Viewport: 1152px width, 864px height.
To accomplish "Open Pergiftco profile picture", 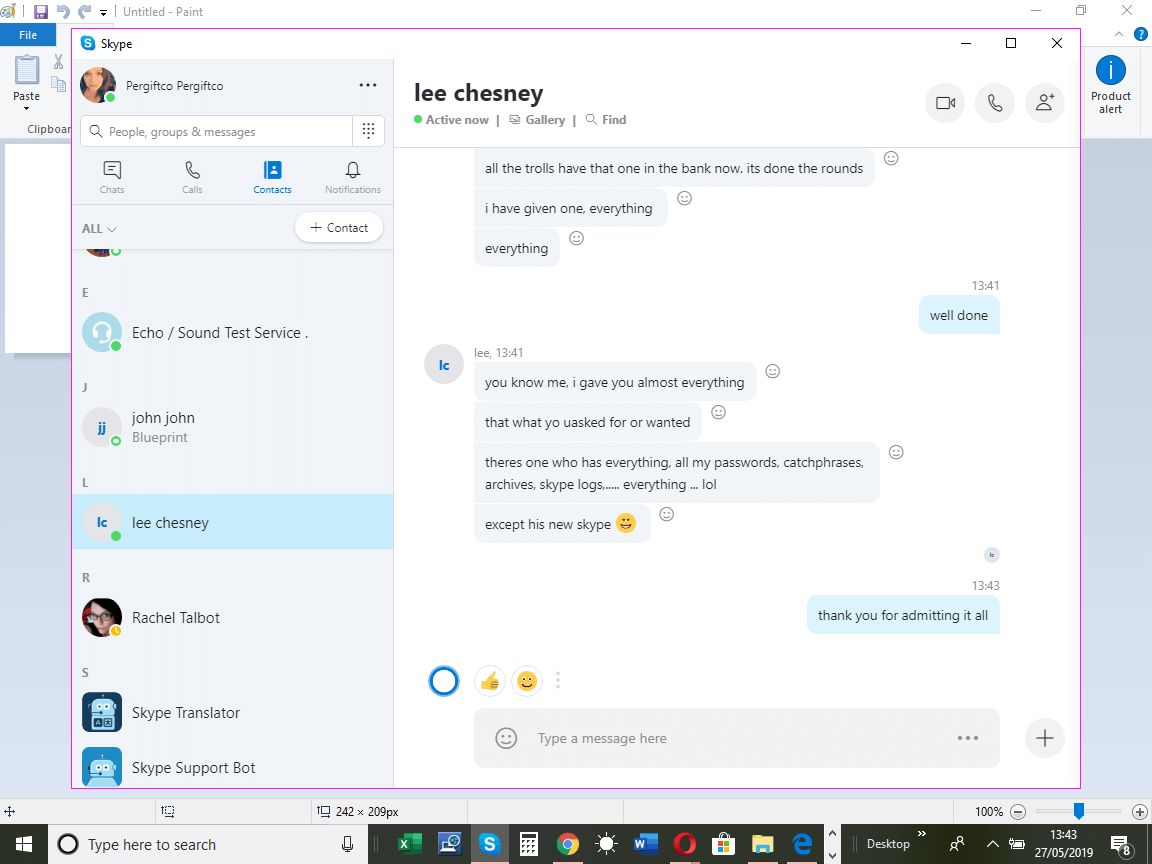I will (x=98, y=85).
